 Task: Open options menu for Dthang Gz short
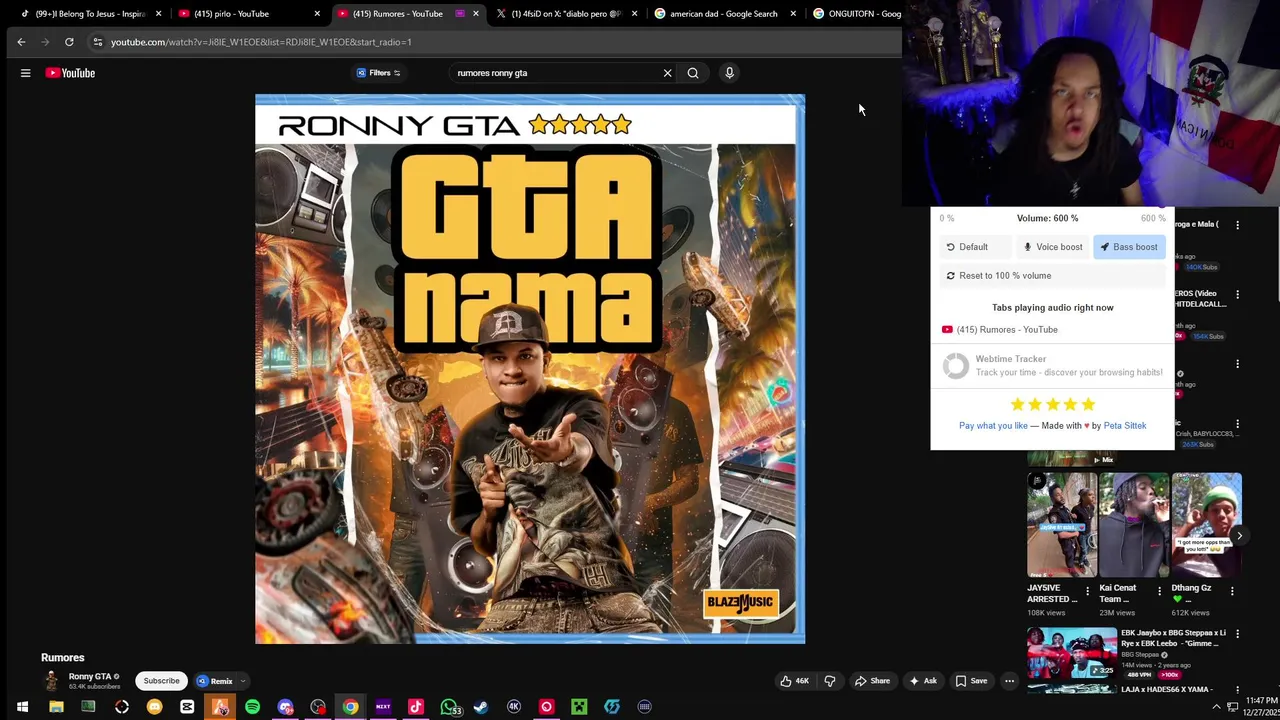(1232, 591)
